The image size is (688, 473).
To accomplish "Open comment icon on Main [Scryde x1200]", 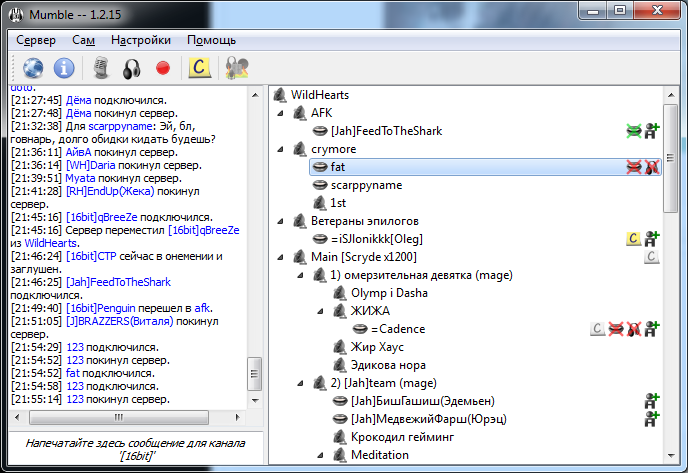I will 652,257.
